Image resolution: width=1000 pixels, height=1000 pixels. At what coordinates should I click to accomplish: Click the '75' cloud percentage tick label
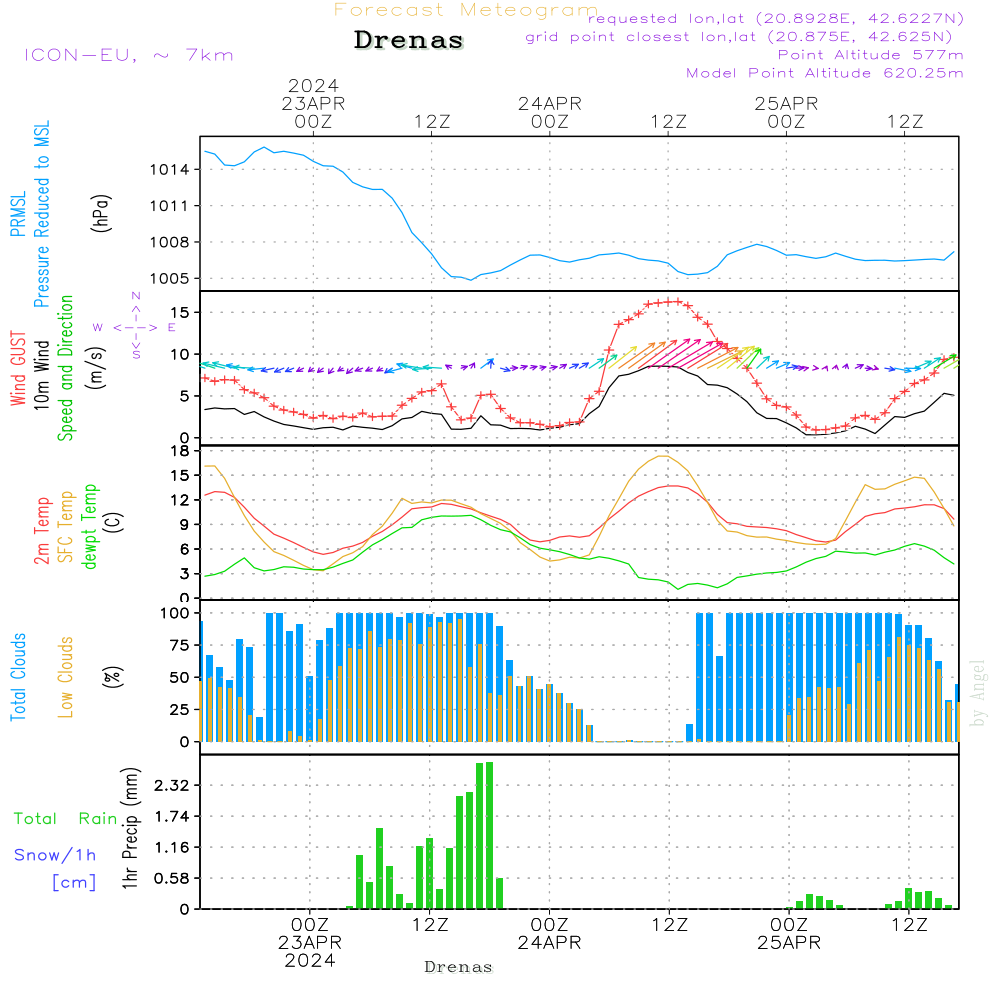(x=180, y=645)
